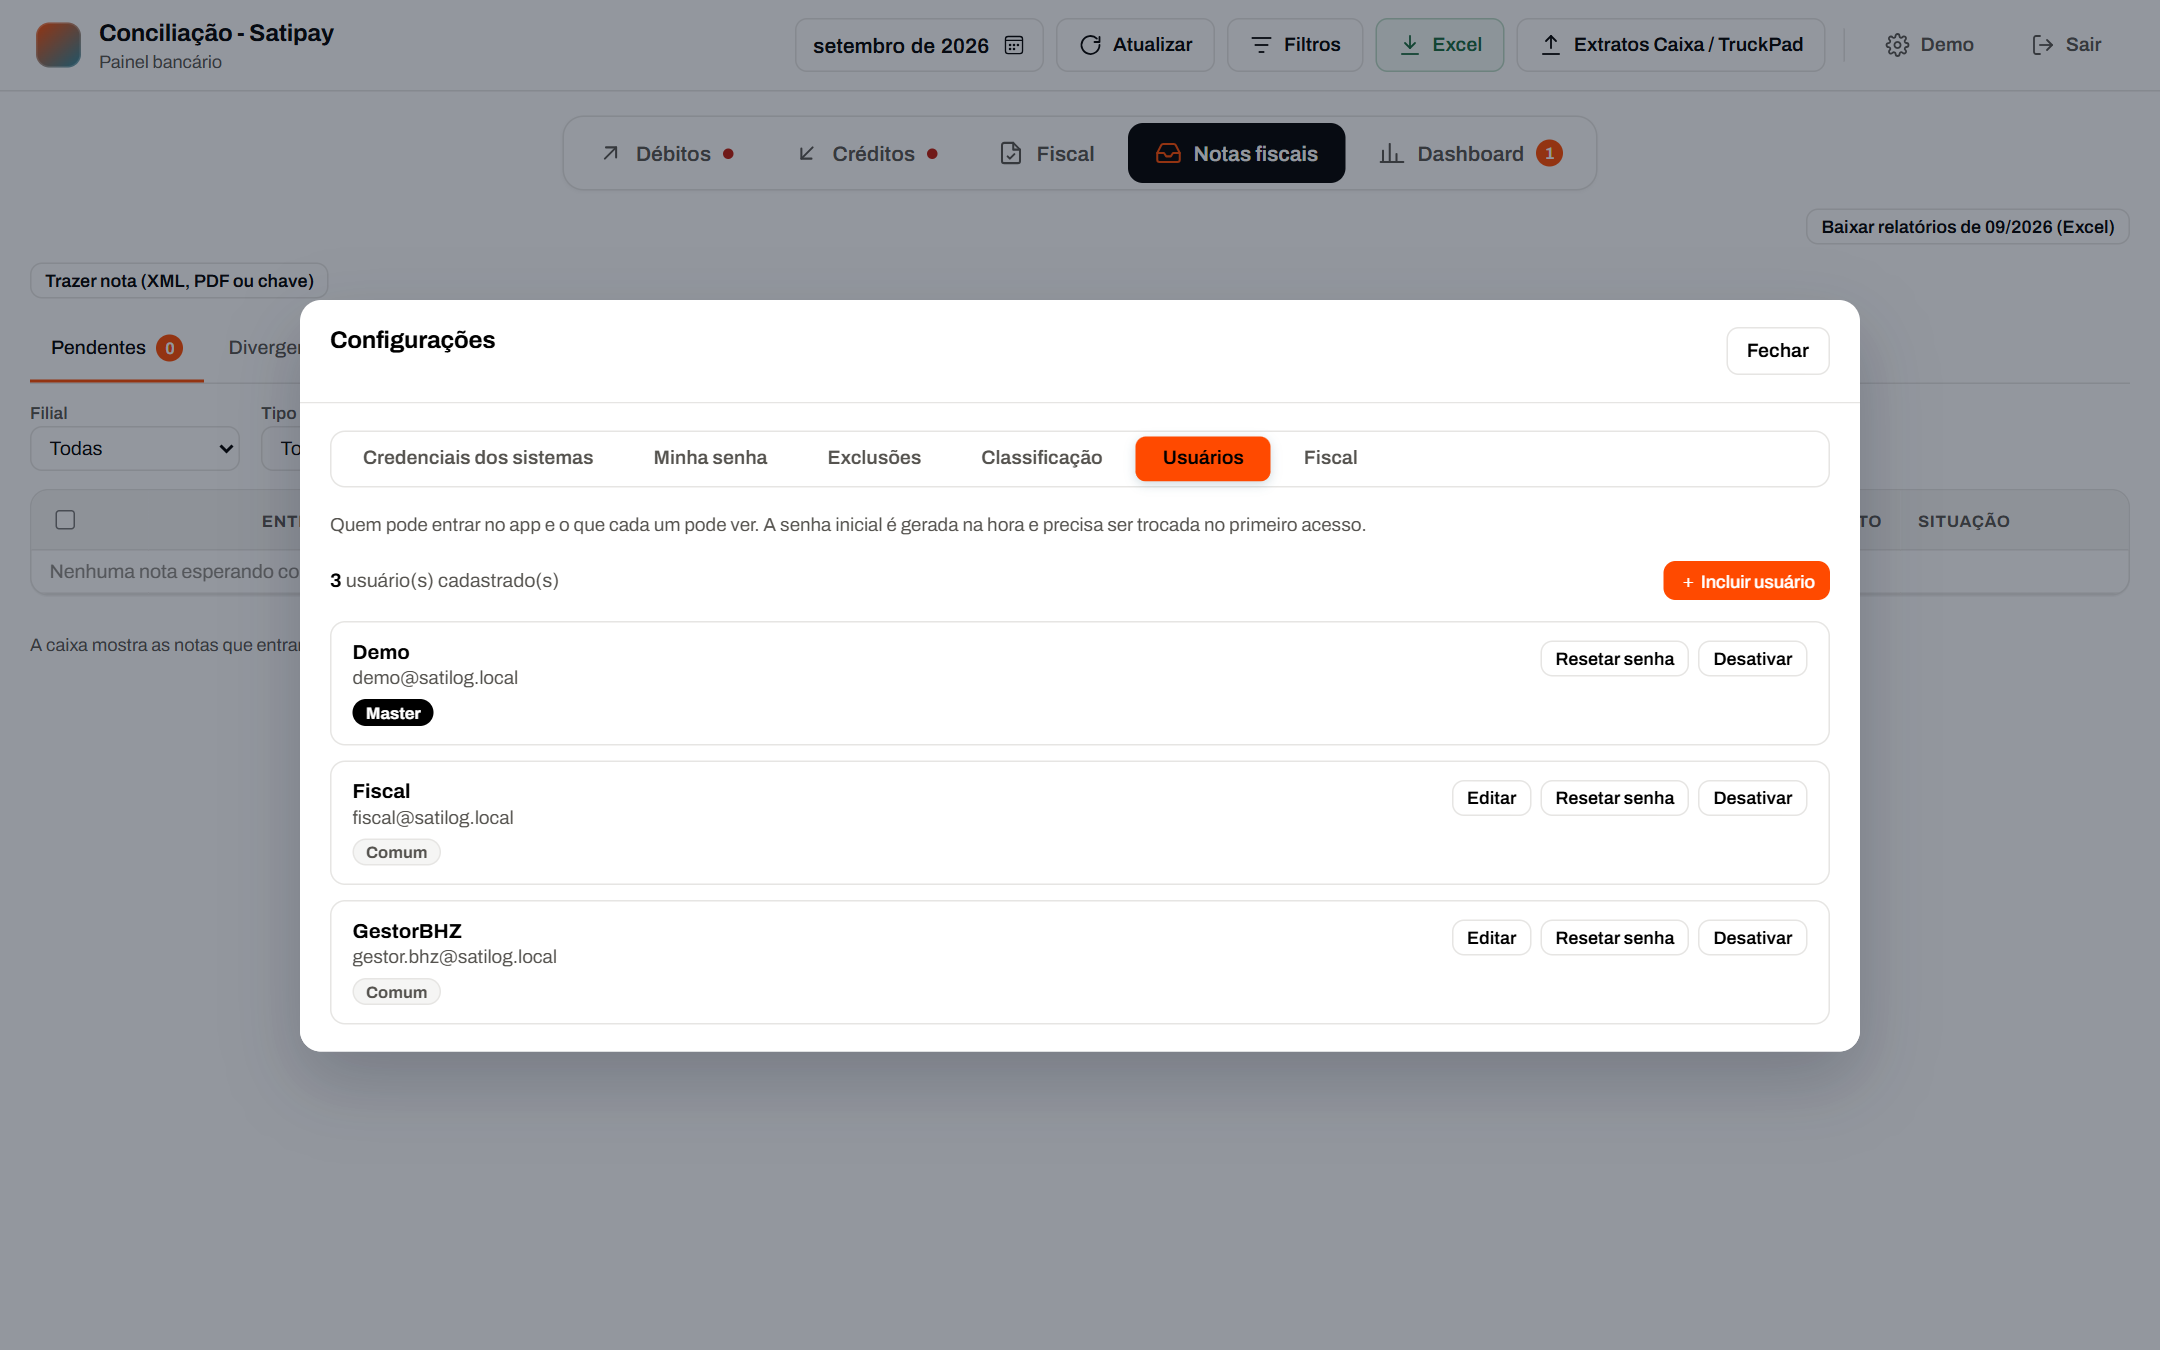Click the upload icon for Extratos Caixa / TruckPad
This screenshot has width=2160, height=1350.
1550,45
